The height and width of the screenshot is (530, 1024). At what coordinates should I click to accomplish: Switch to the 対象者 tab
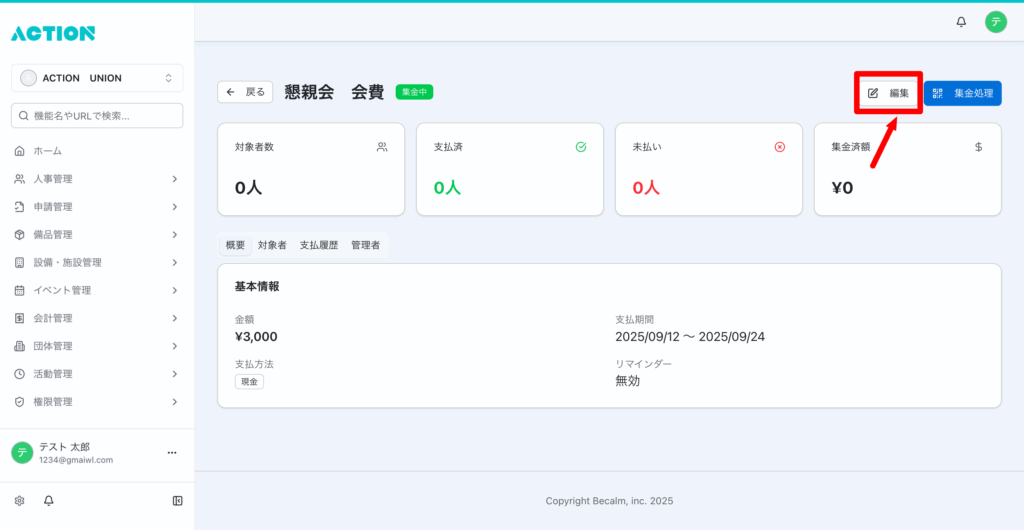click(x=272, y=245)
